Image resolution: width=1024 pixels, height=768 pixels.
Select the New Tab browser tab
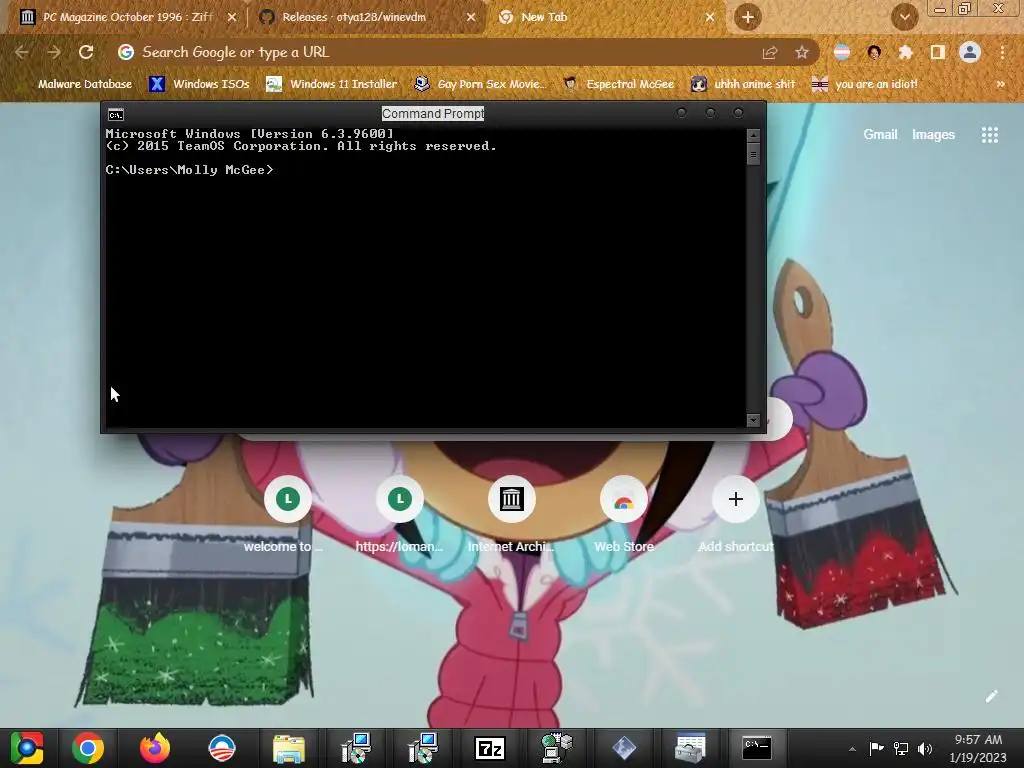pos(604,17)
